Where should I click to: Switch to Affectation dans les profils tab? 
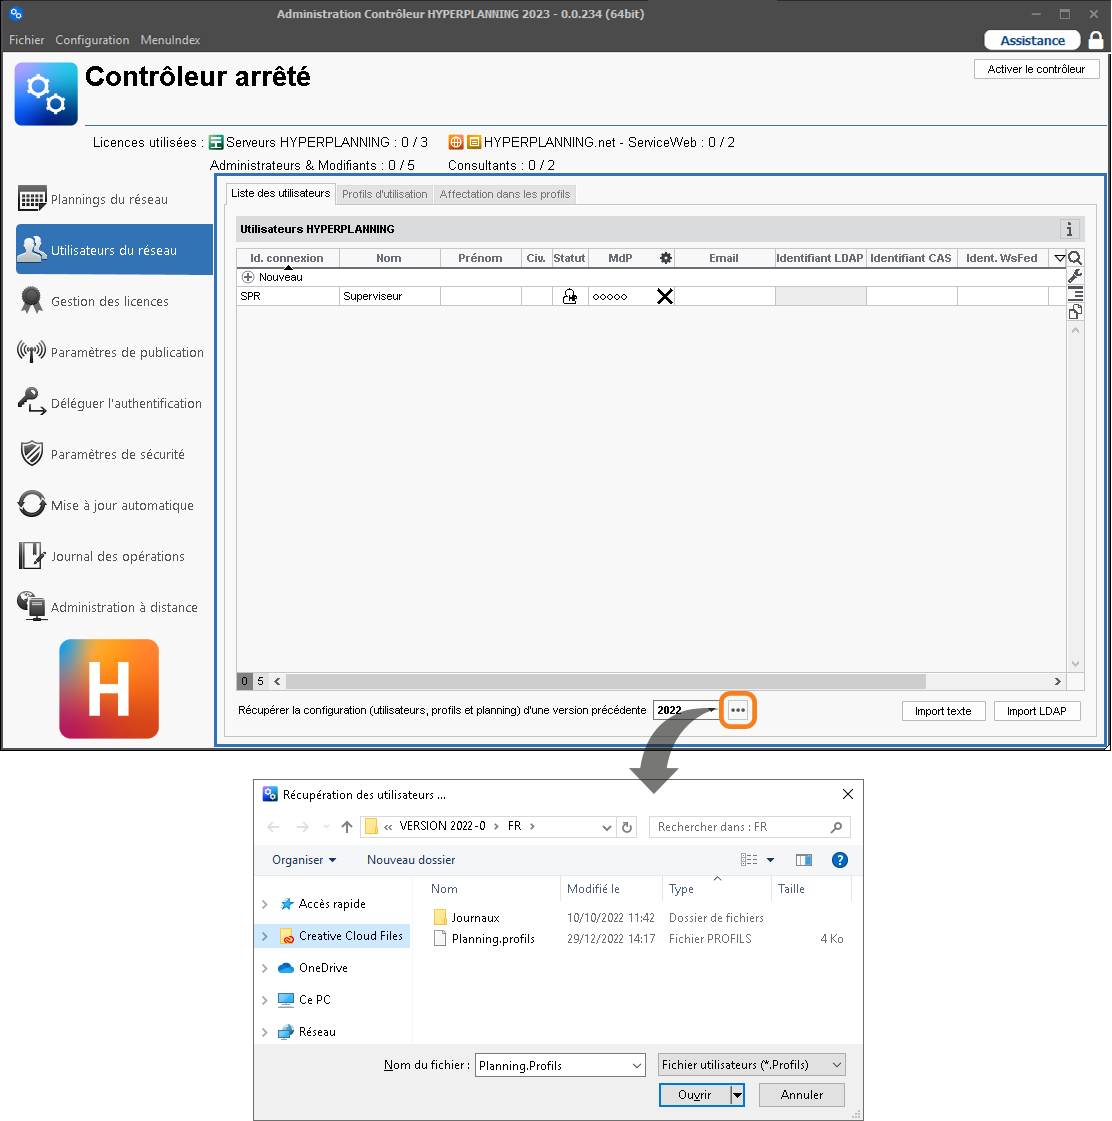click(x=505, y=194)
